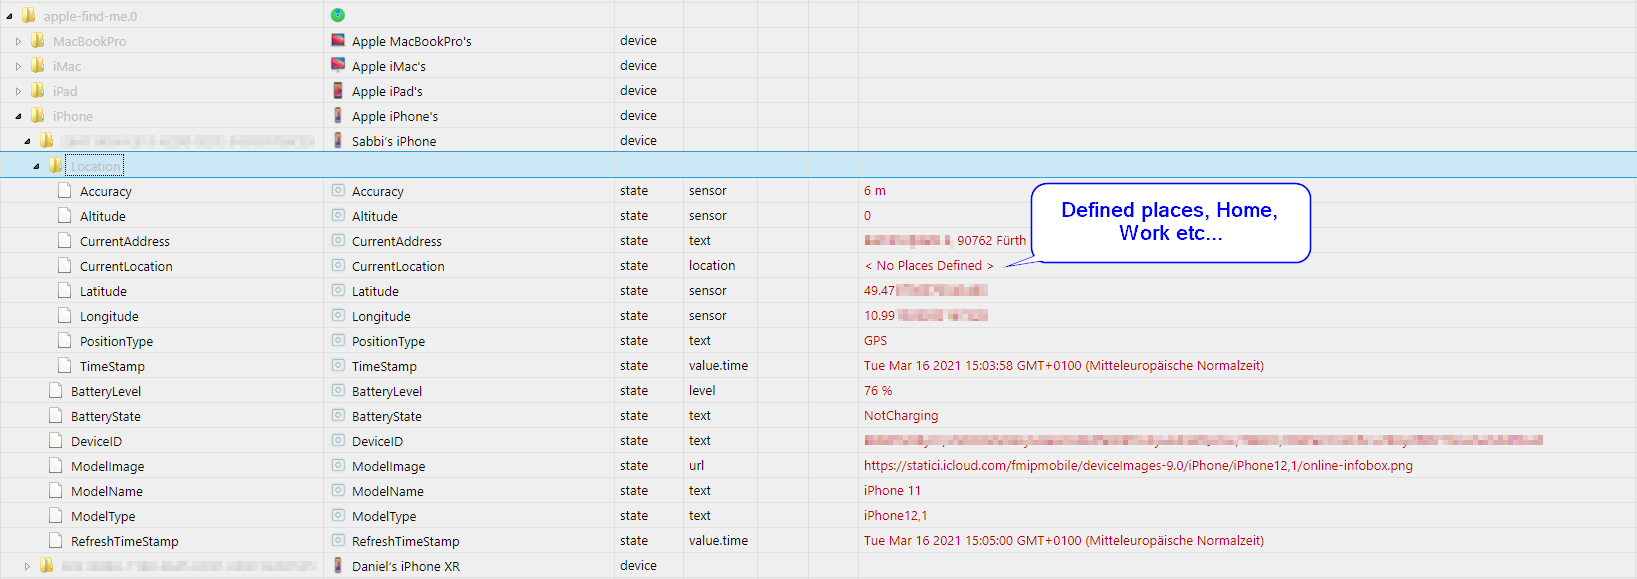Viewport: 1637px width, 579px height.
Task: Expand the iMac folder
Action: (x=18, y=66)
